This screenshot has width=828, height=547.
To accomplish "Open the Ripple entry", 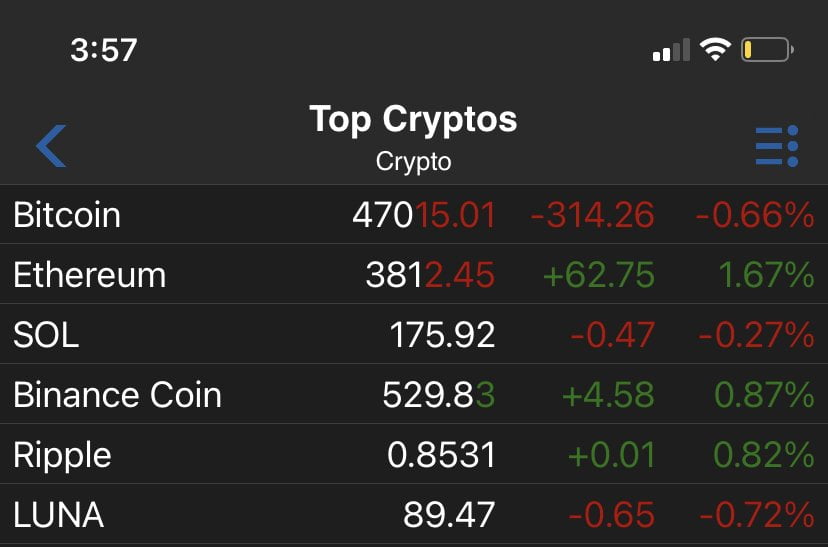I will tap(62, 455).
